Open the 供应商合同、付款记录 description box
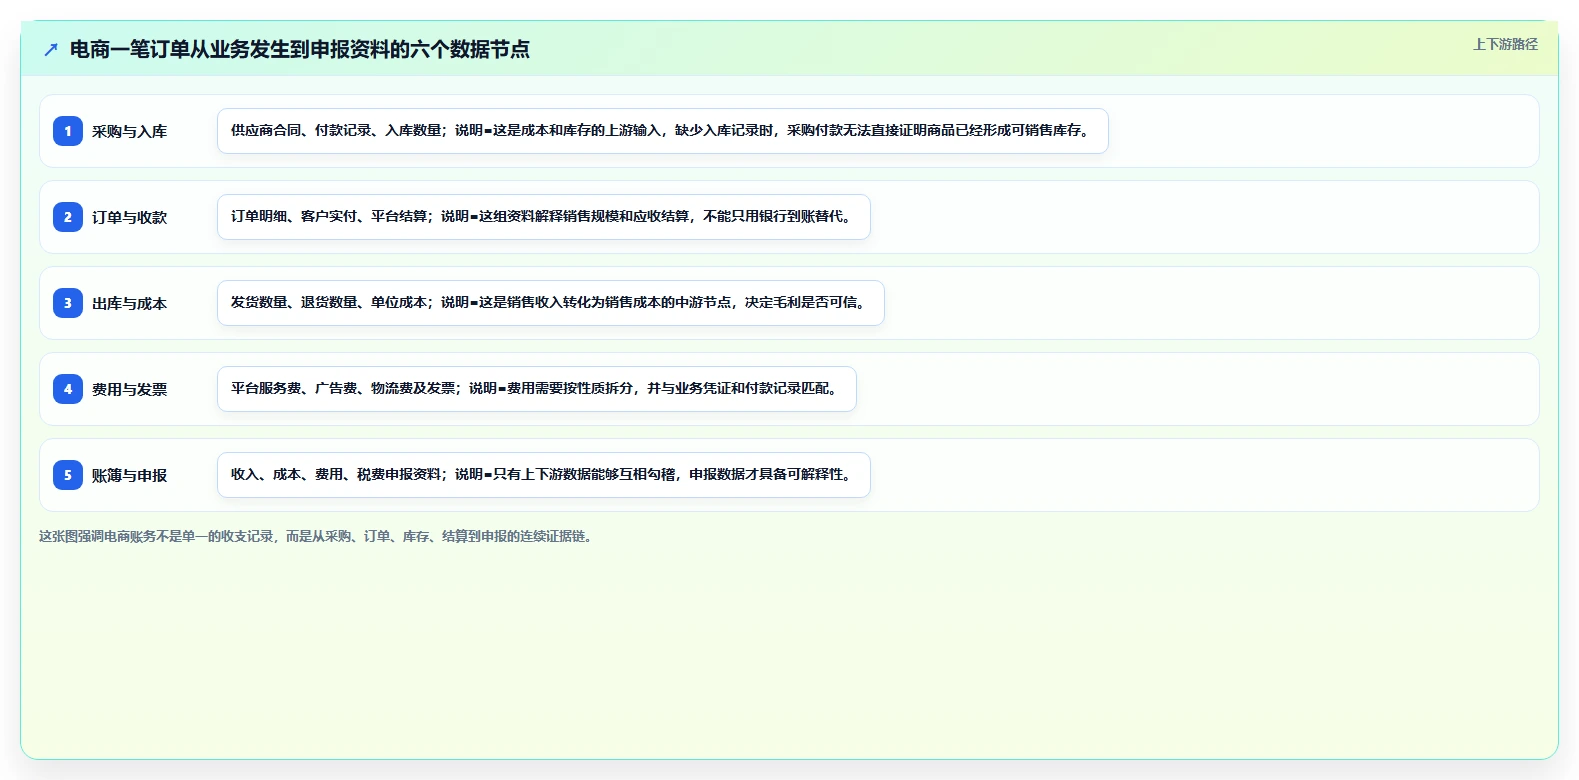 tap(663, 131)
